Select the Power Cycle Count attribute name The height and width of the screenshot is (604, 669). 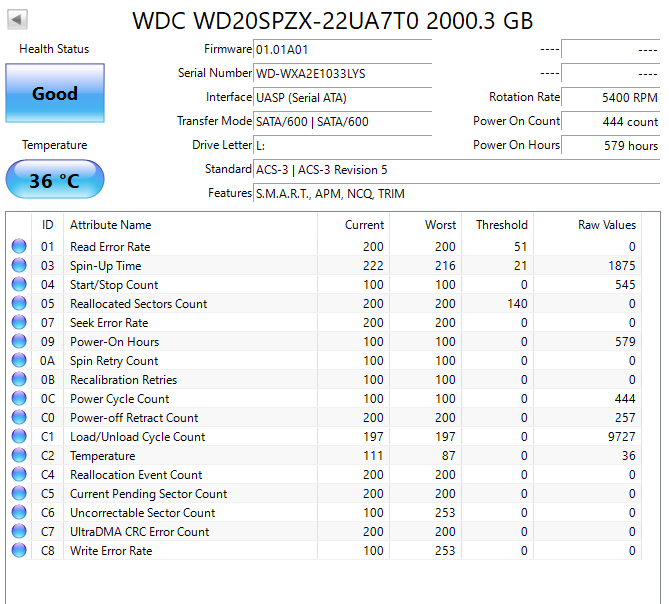point(119,399)
